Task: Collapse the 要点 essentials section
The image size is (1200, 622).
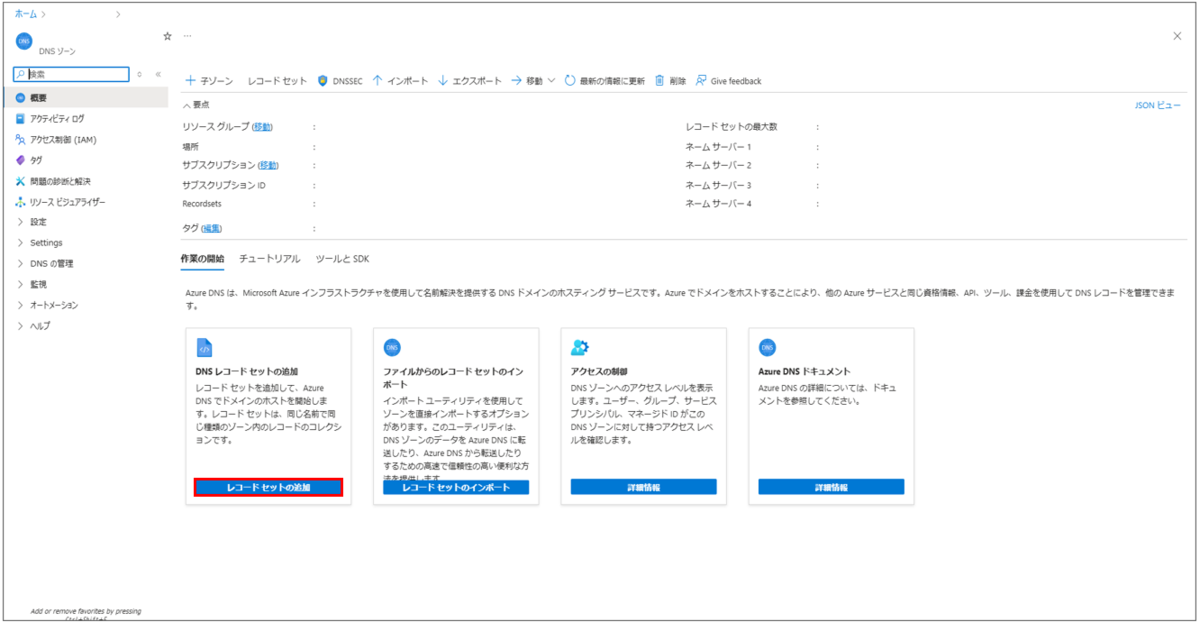Action: pos(196,104)
